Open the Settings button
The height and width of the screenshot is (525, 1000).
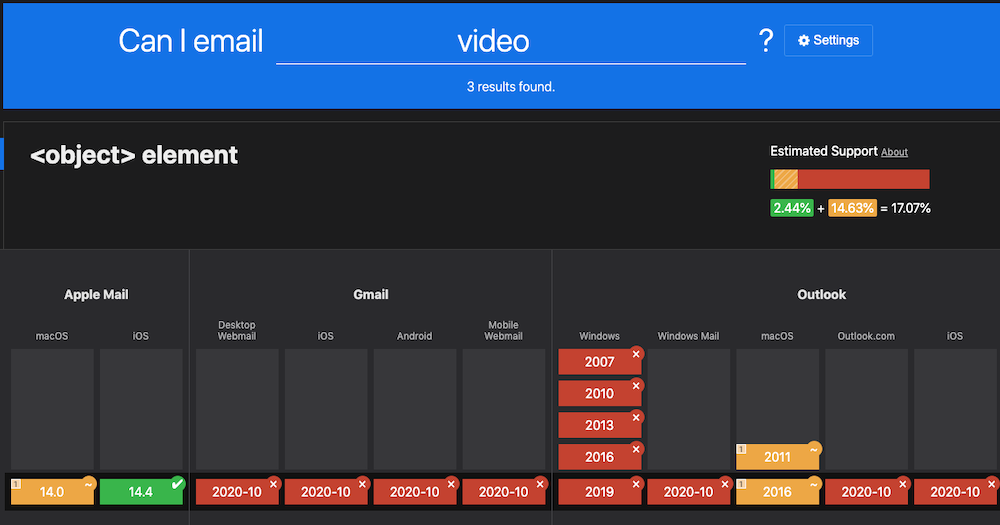click(828, 40)
